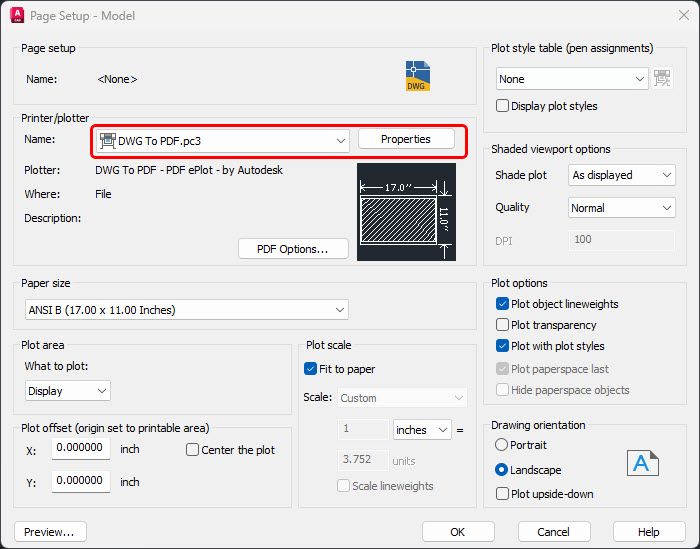700x549 pixels.
Task: Click the Preview button
Action: point(50,532)
